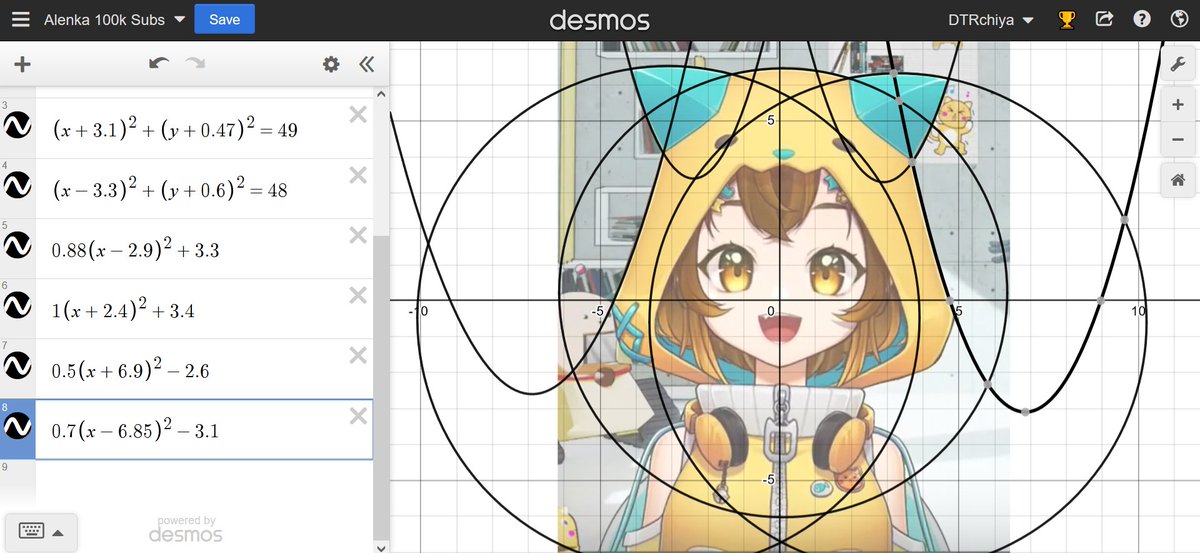1200x553 pixels.
Task: Click the minimum point on the right parabola
Action: click(1026, 411)
